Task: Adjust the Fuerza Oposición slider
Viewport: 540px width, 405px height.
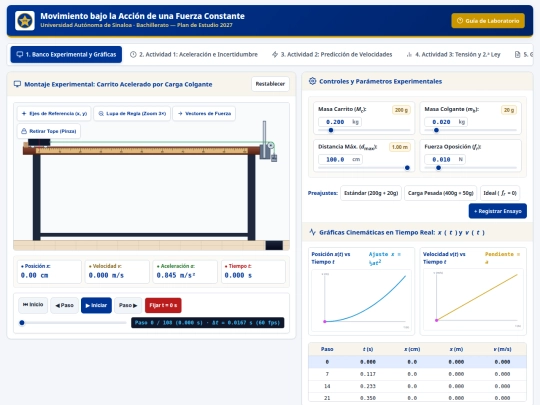Action: pos(470,168)
